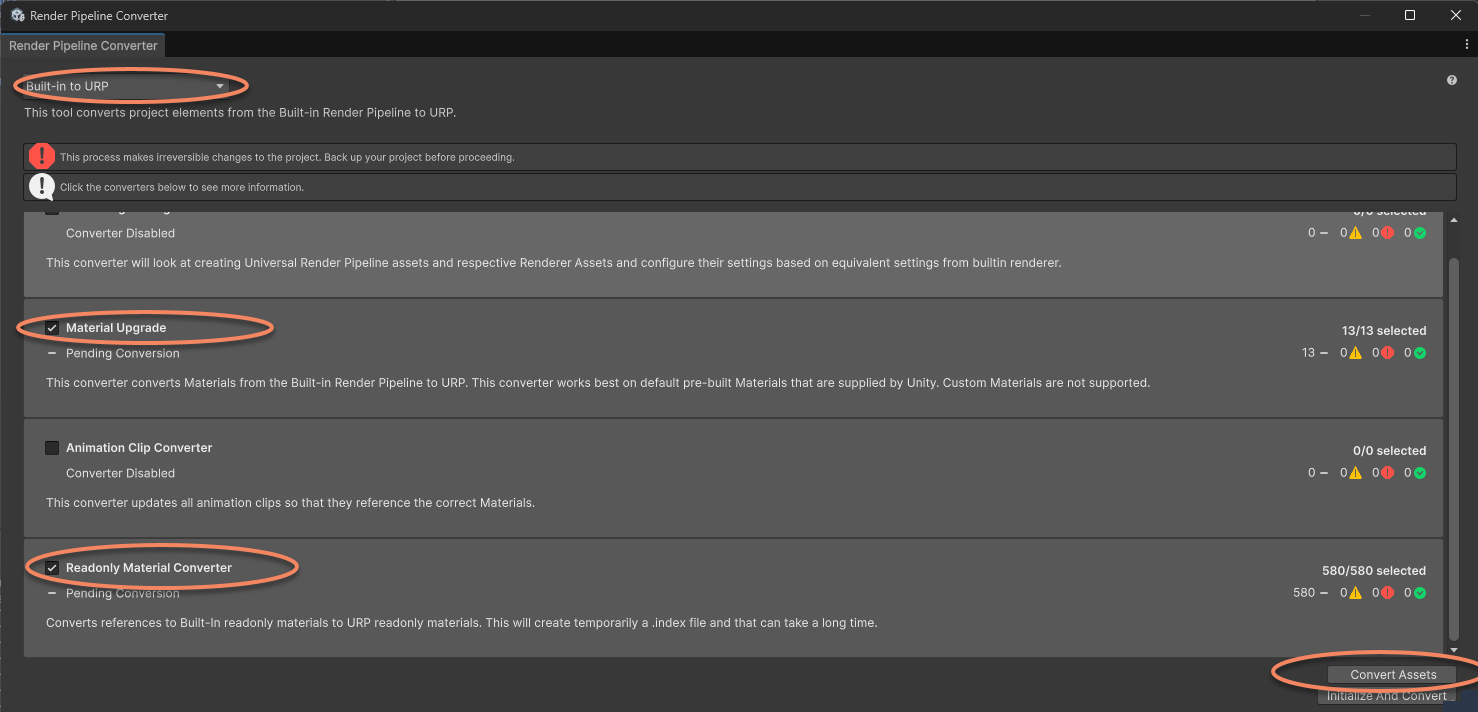
Task: Disable the Readonly Material Converter
Action: pyautogui.click(x=51, y=567)
